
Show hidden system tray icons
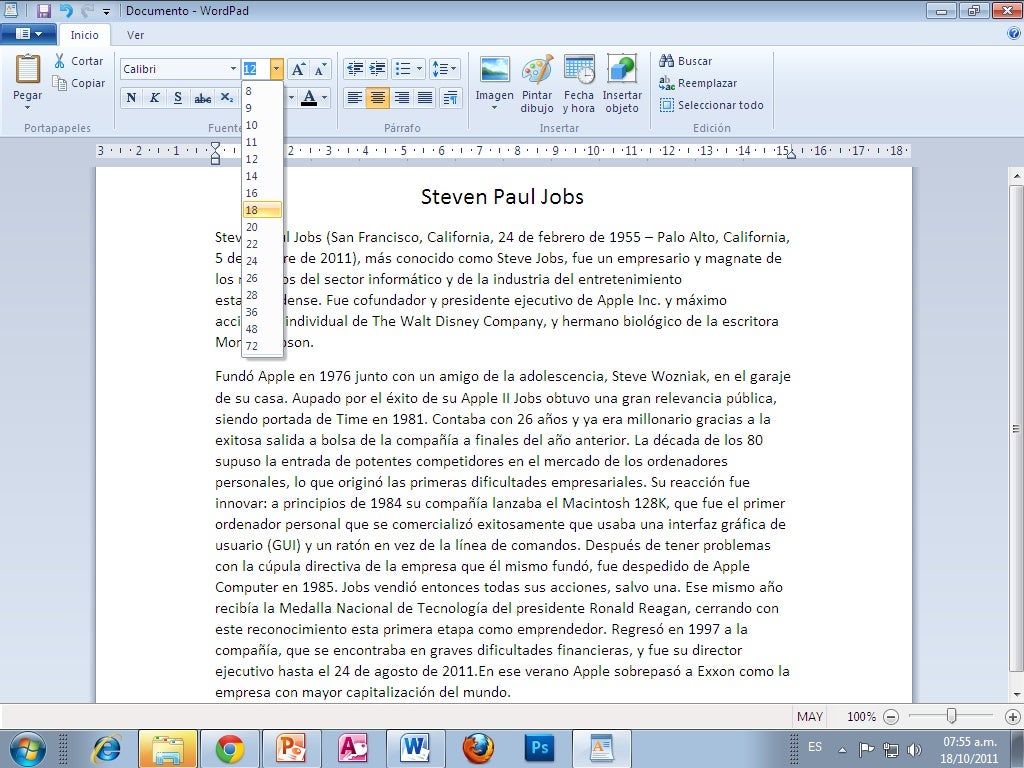tap(842, 750)
